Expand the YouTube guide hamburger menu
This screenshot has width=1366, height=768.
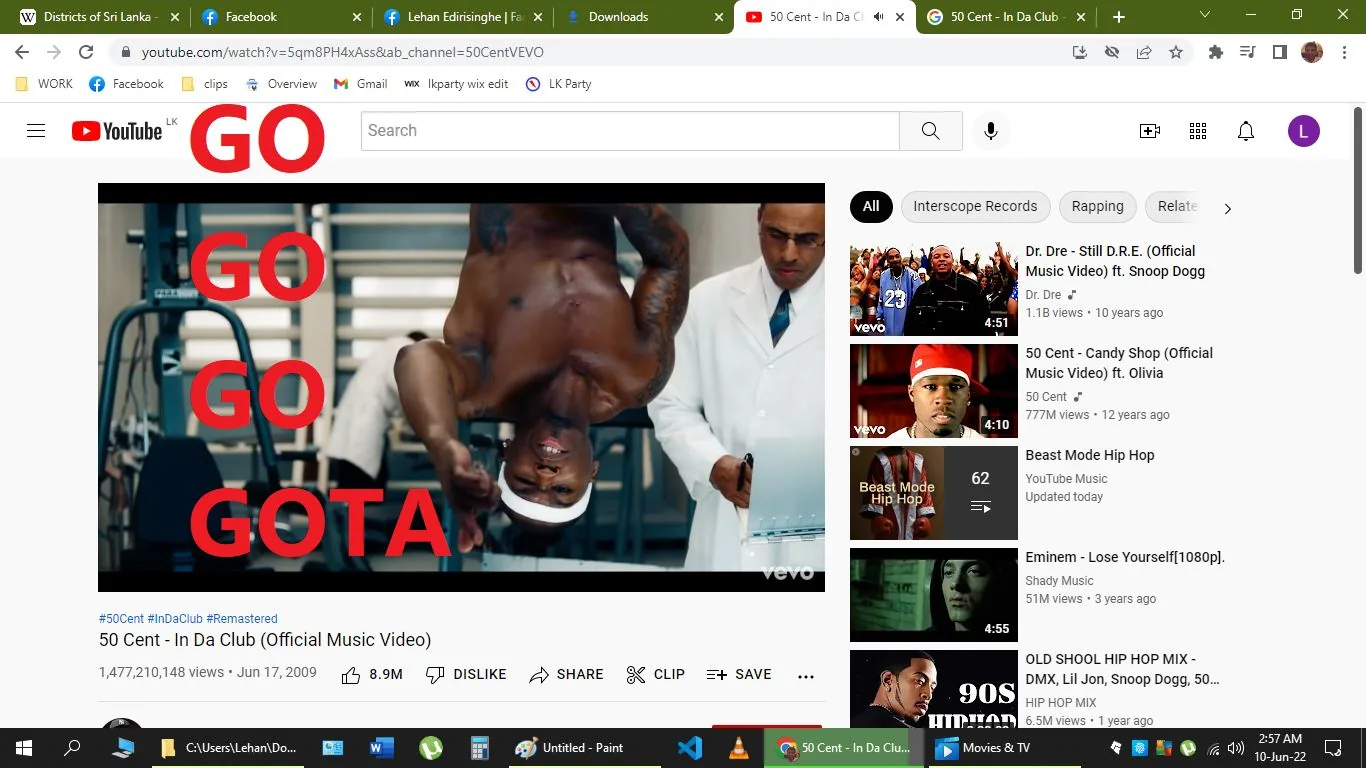[x=36, y=131]
